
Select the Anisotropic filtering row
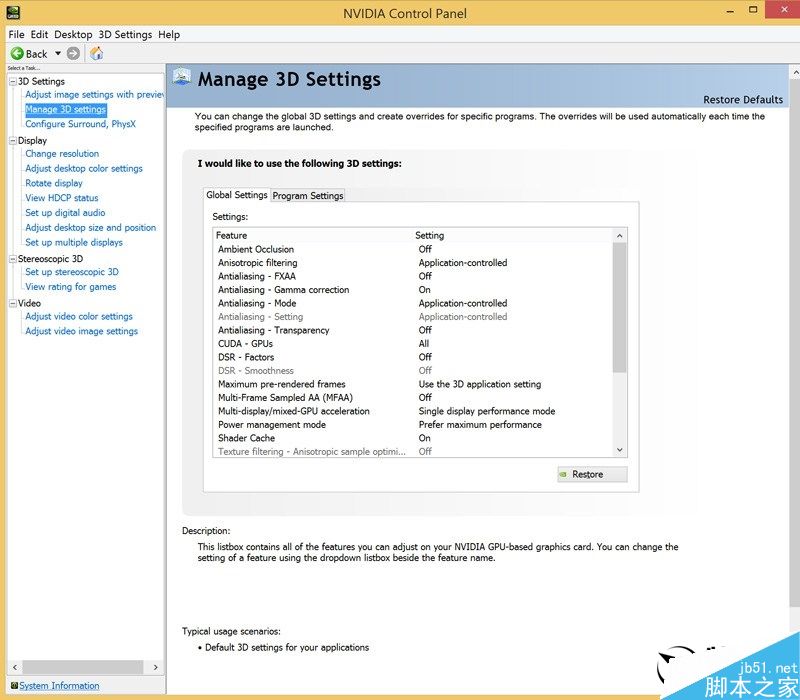point(413,263)
